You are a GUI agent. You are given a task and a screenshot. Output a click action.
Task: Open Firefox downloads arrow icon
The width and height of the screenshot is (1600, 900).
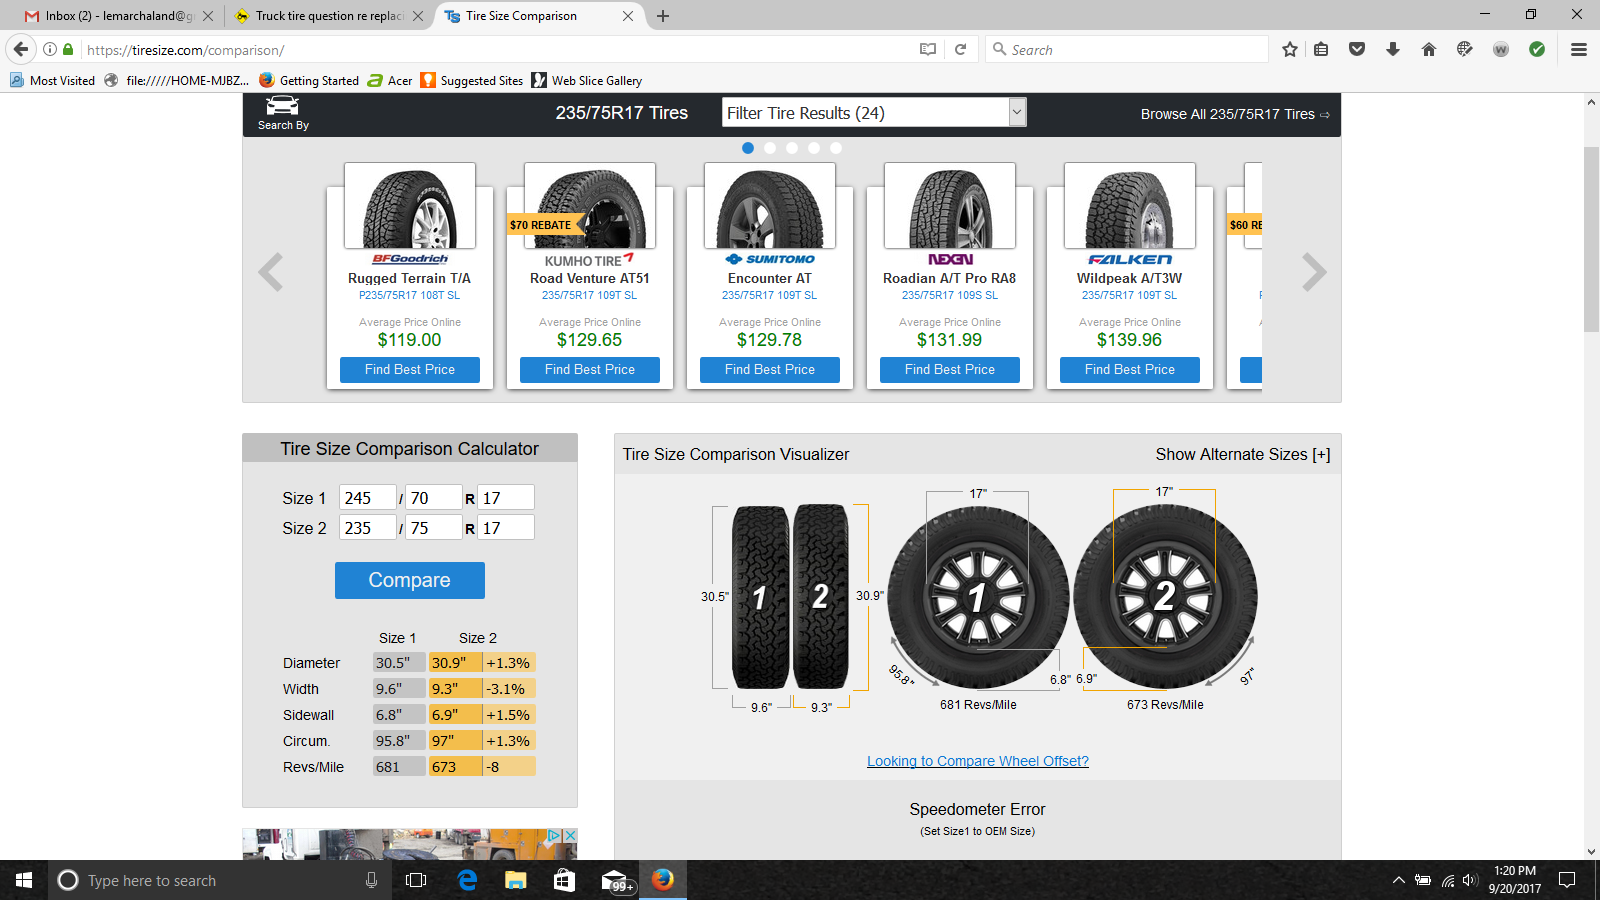1392,49
